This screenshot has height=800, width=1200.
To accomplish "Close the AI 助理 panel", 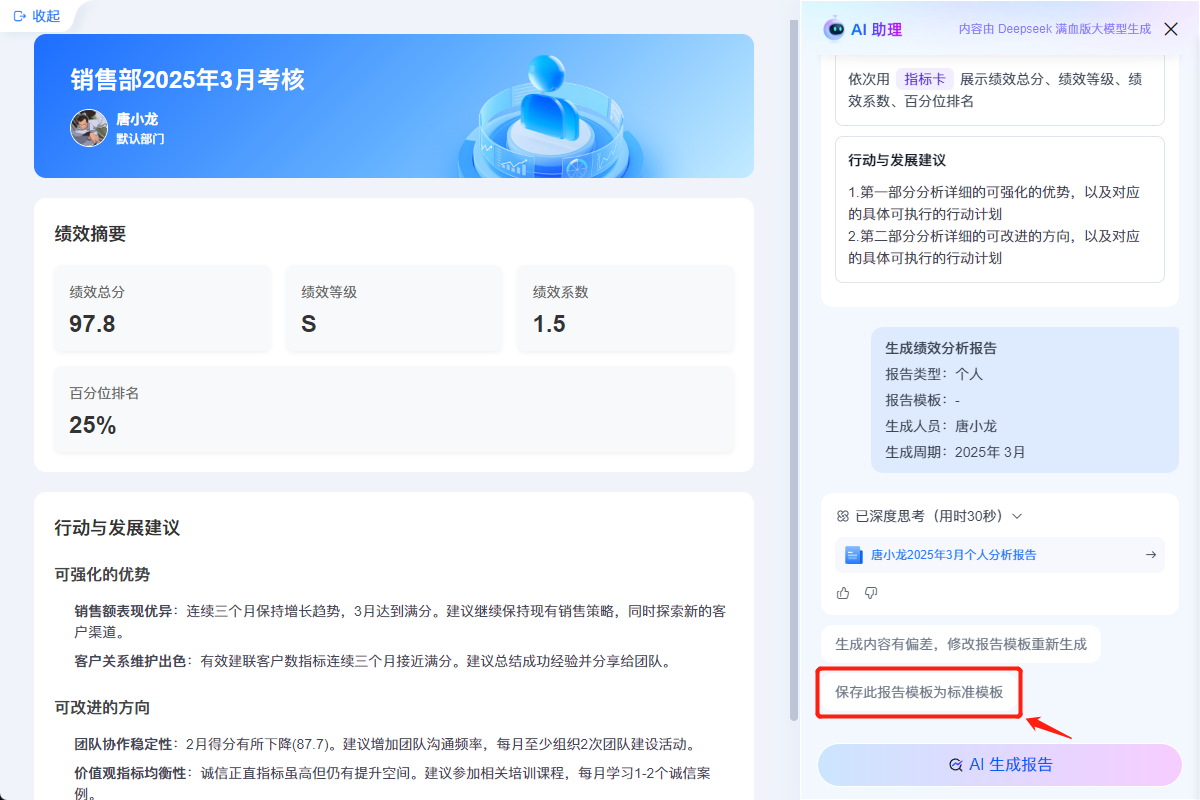I will coord(1171,29).
